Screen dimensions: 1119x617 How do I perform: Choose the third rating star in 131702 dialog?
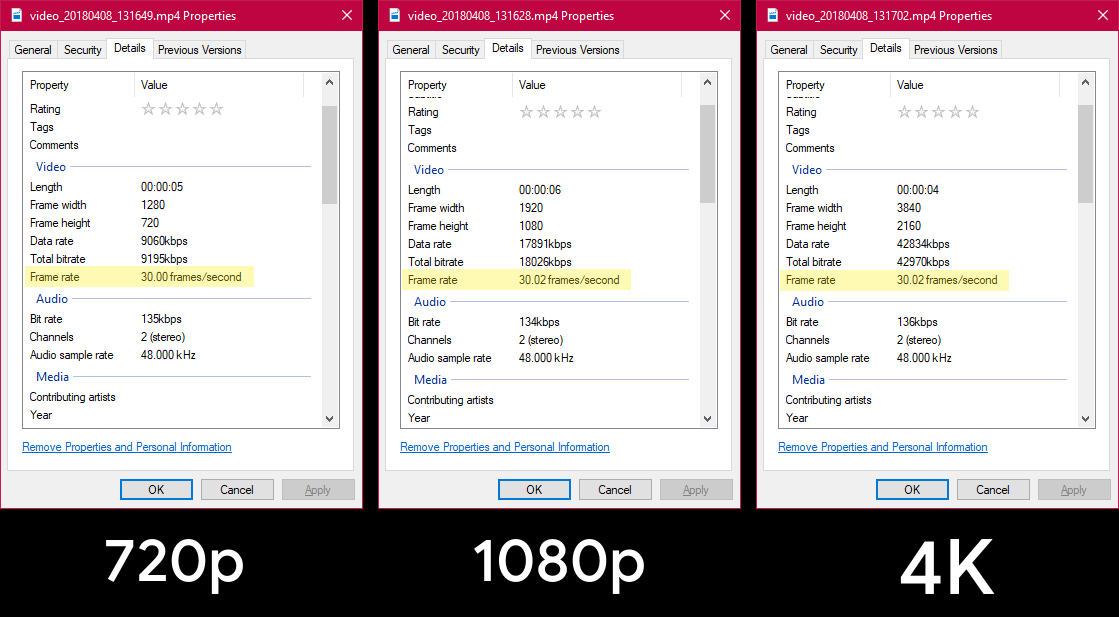(x=939, y=112)
